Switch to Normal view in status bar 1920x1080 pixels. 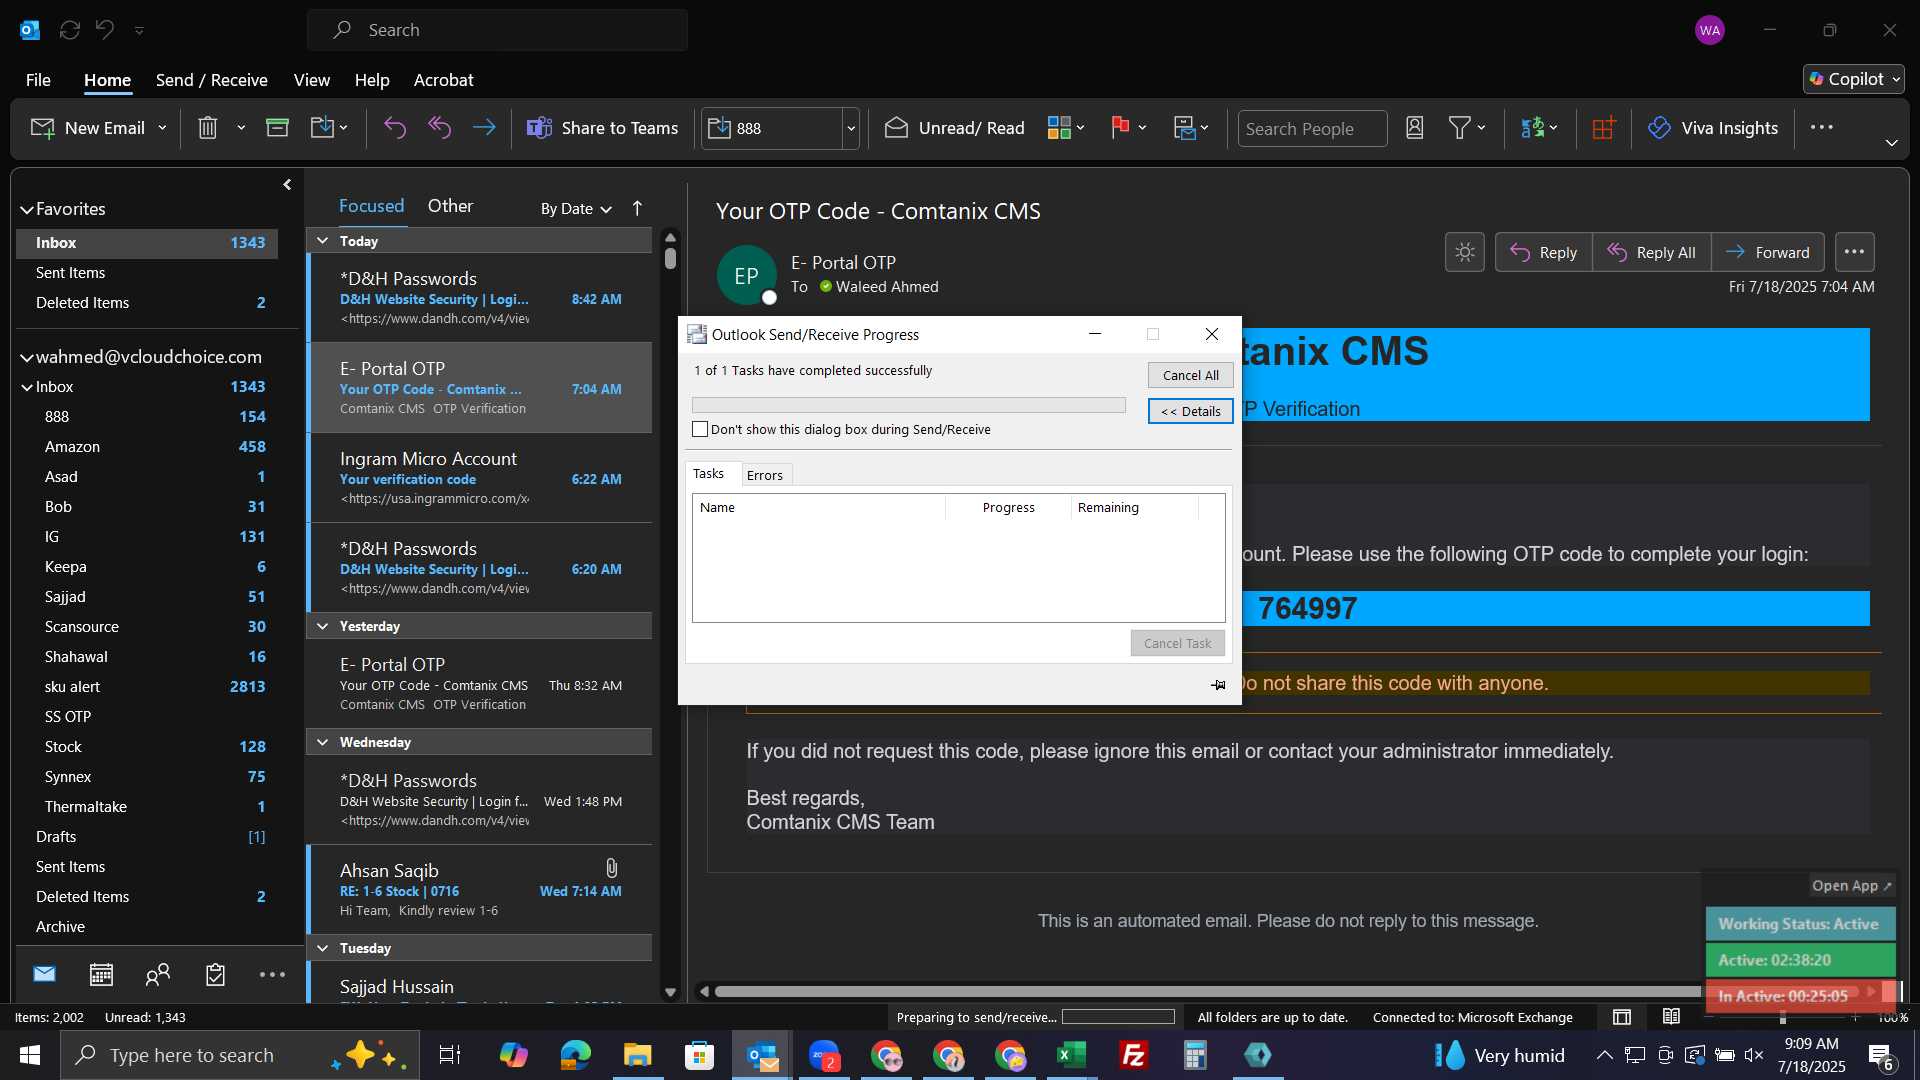pos(1622,1017)
